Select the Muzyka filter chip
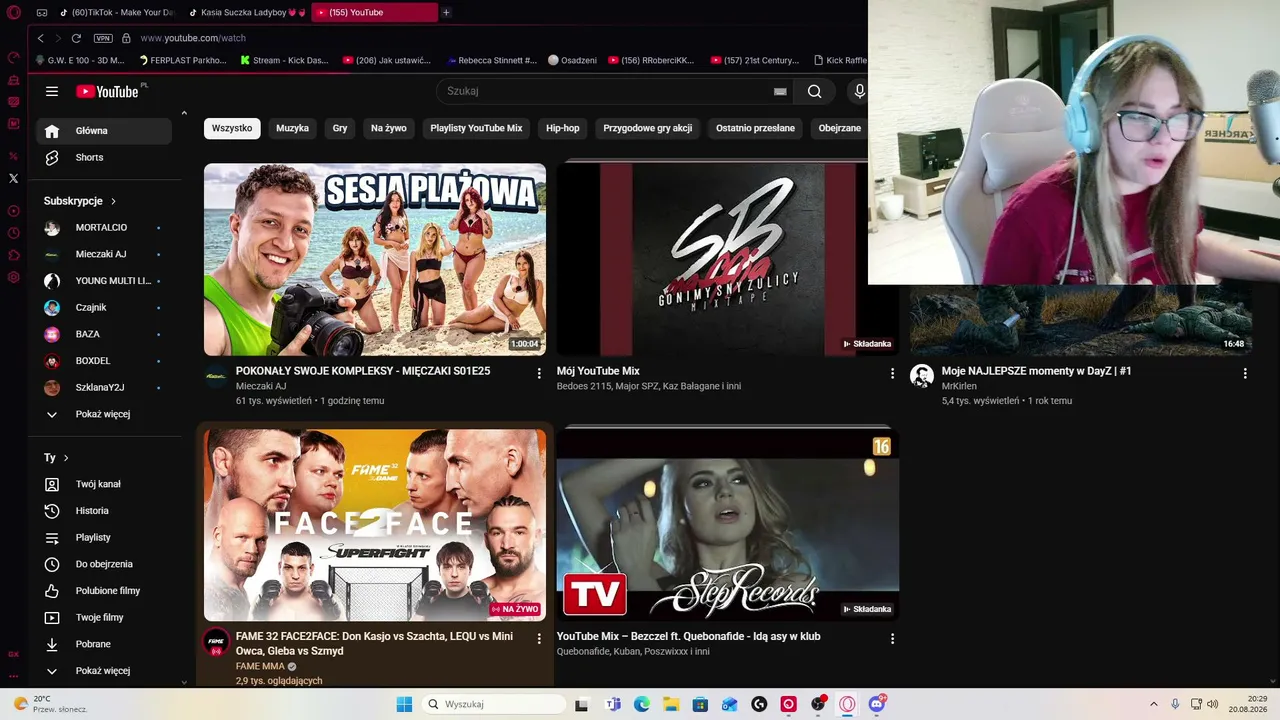The image size is (1280, 720). tap(292, 128)
